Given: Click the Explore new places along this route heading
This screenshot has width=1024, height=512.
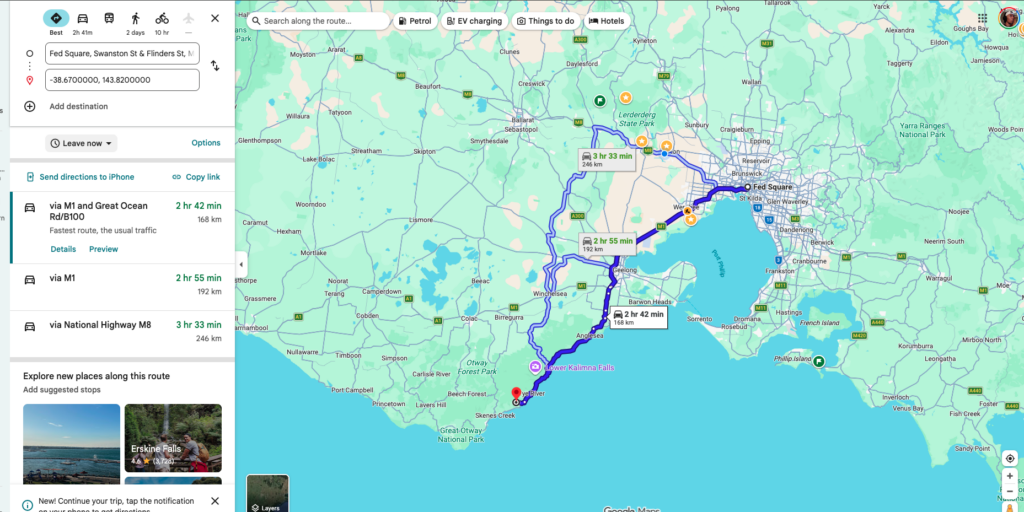Looking at the screenshot, I should point(96,376).
